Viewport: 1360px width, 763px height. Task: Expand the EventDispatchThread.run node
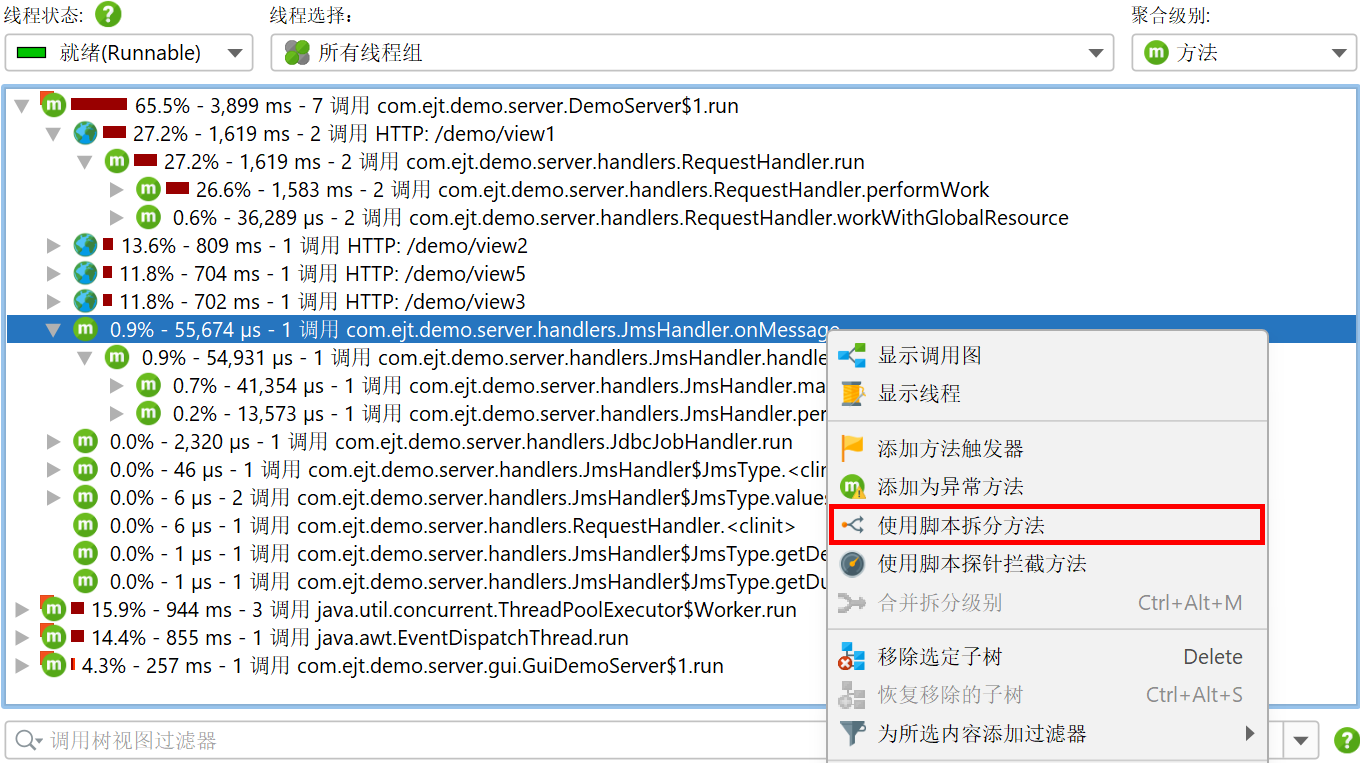[22, 637]
